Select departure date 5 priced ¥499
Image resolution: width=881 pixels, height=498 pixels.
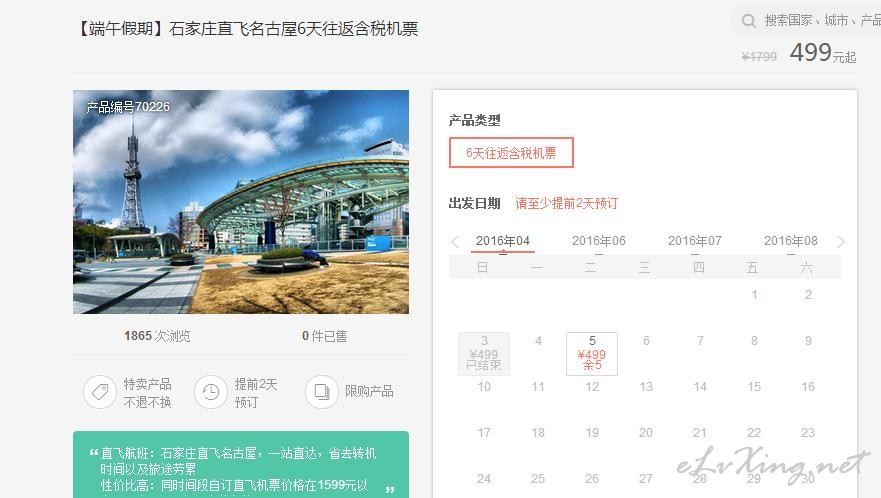592,354
